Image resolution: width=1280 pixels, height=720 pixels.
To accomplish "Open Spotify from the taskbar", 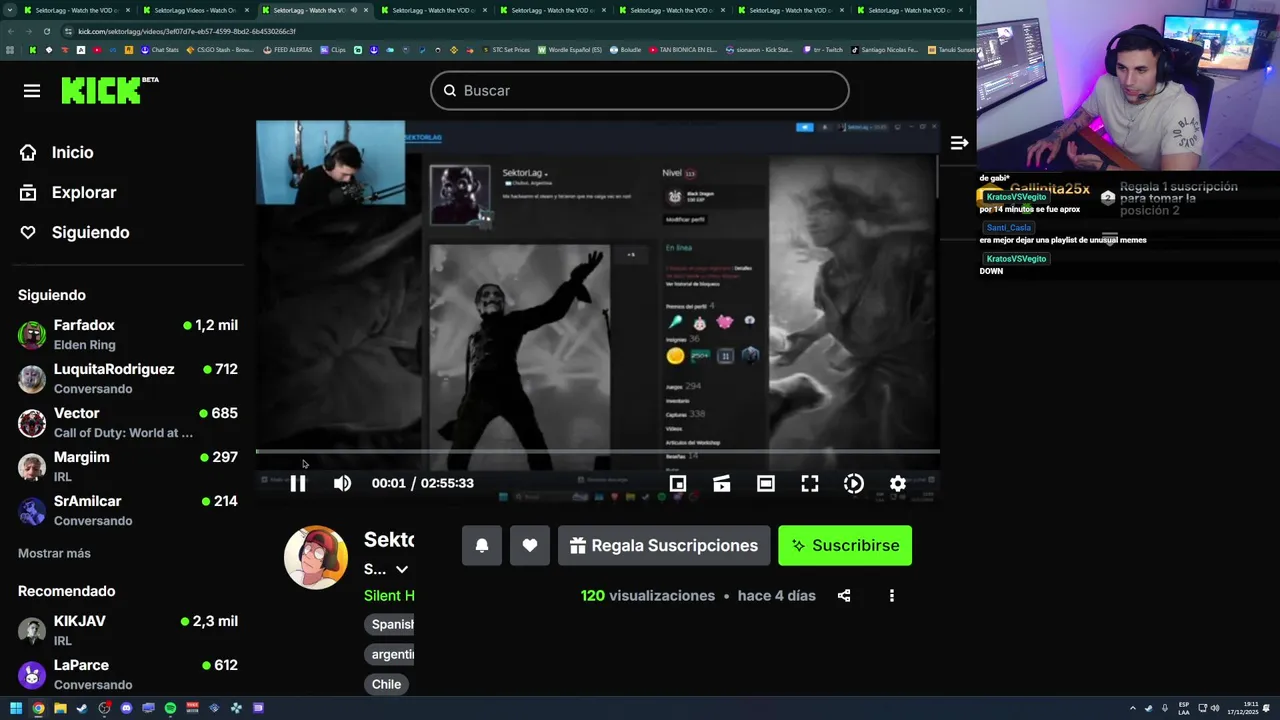I will (170, 708).
